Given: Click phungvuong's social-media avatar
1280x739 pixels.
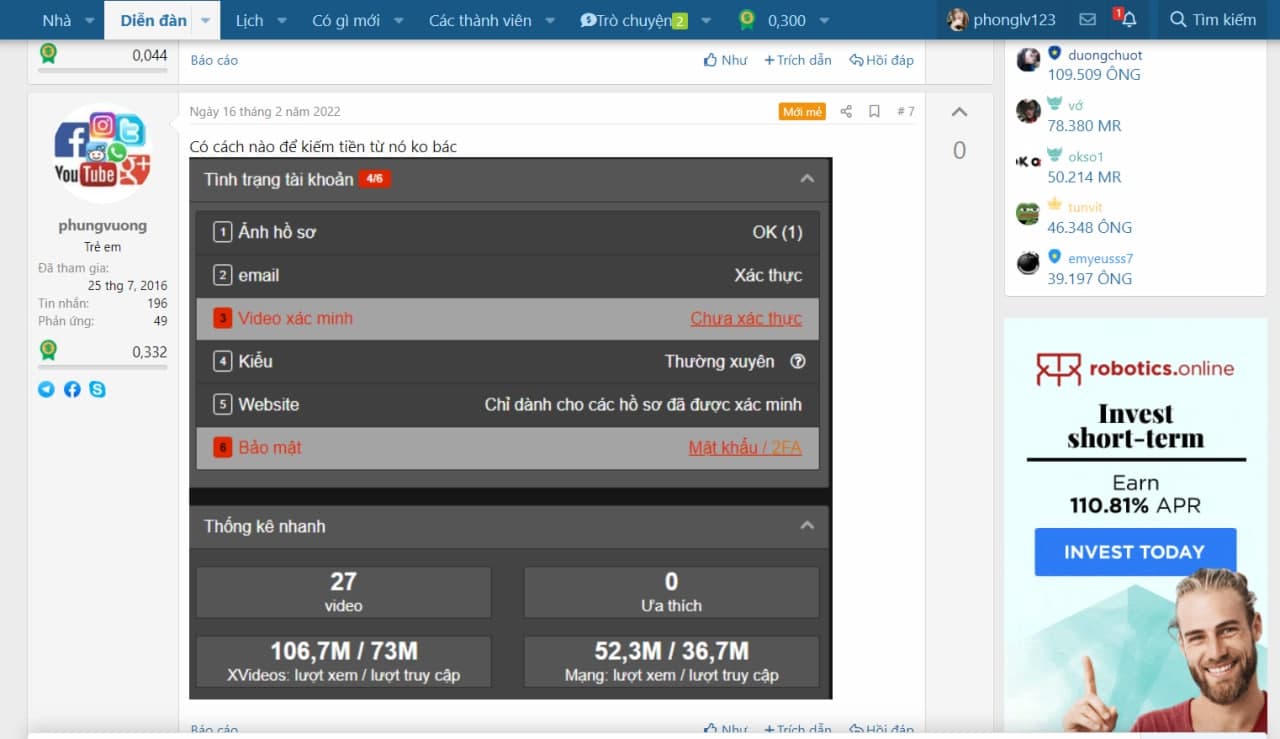Looking at the screenshot, I should pos(102,153).
